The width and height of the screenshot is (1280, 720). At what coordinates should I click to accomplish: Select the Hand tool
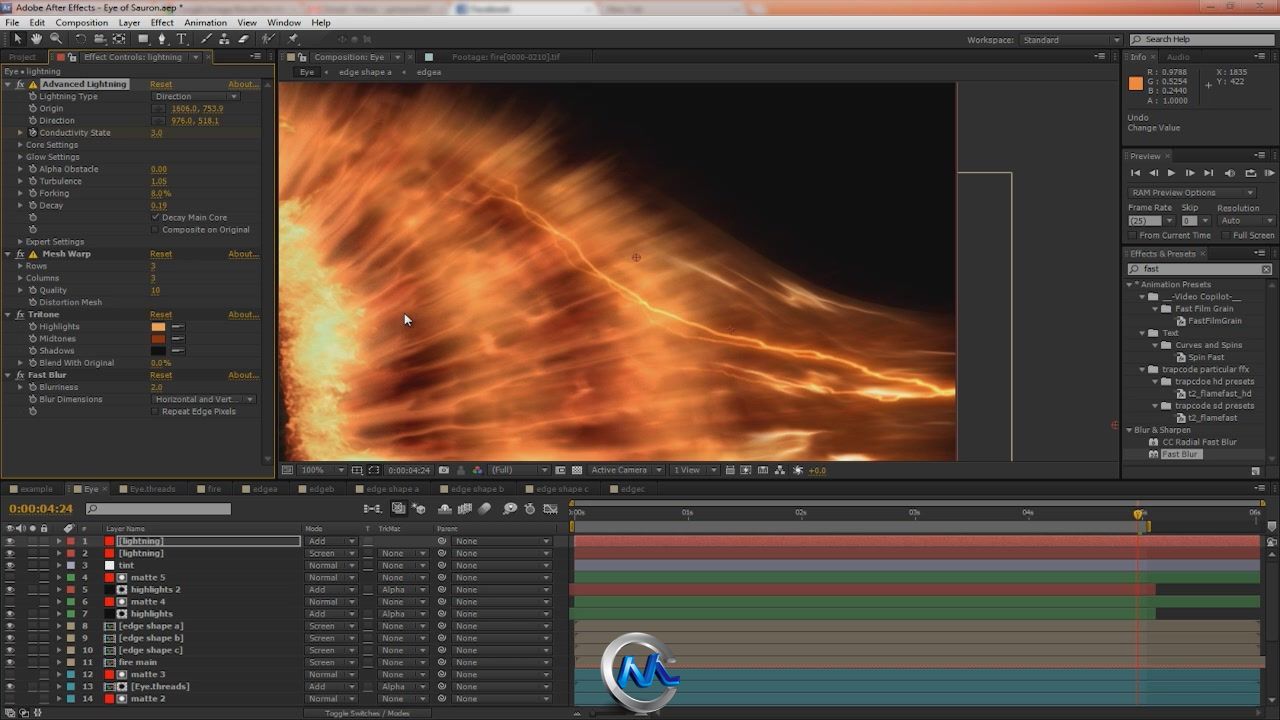36,39
